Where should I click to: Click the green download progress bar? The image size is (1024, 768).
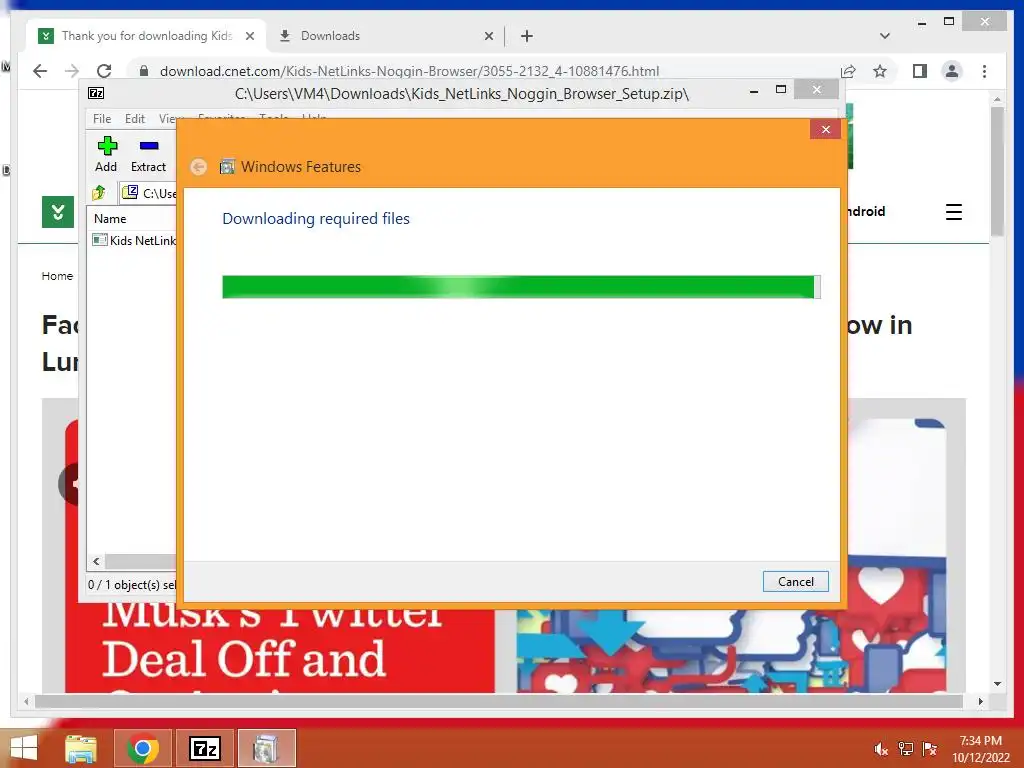[521, 287]
